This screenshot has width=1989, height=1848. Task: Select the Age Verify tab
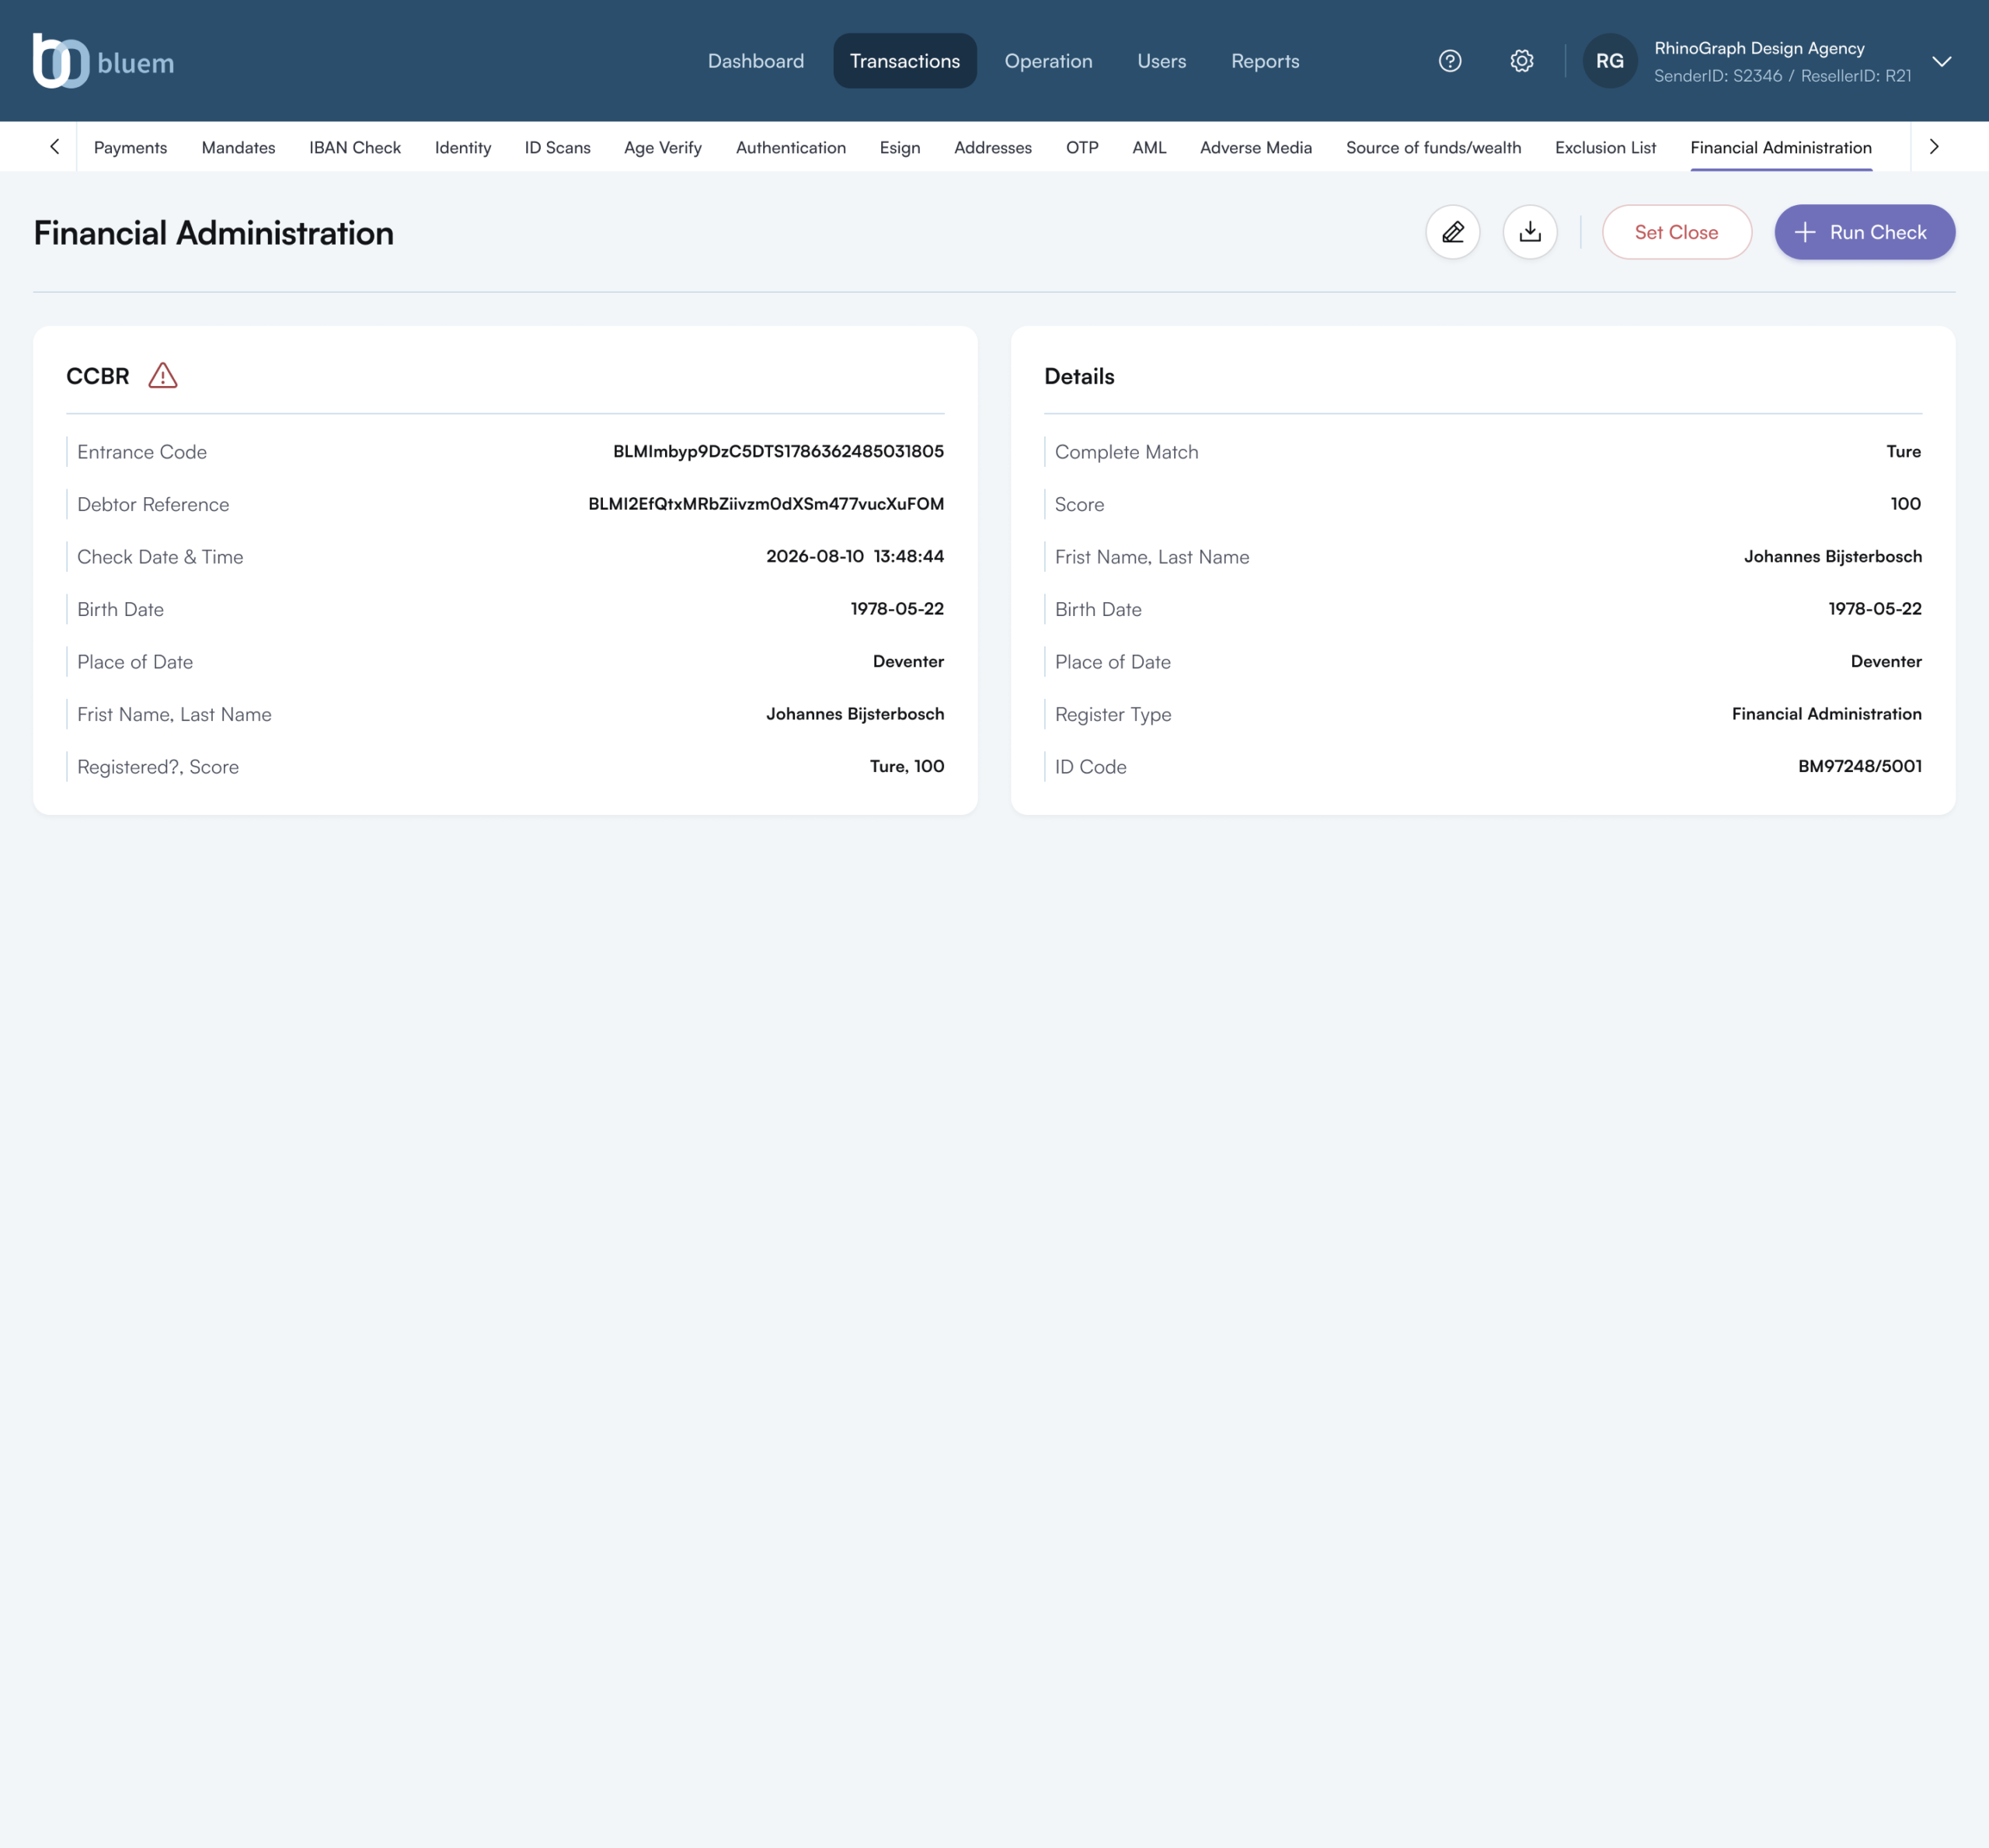tap(662, 147)
